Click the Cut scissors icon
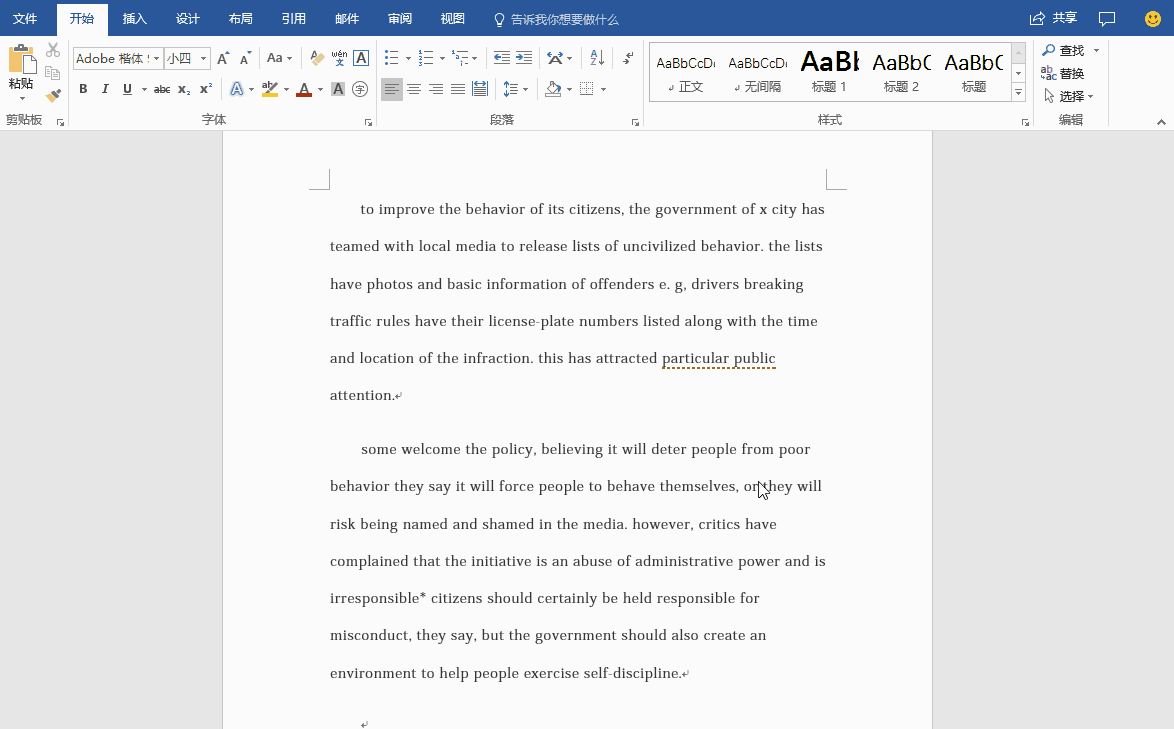The width and height of the screenshot is (1174, 729). pos(52,50)
